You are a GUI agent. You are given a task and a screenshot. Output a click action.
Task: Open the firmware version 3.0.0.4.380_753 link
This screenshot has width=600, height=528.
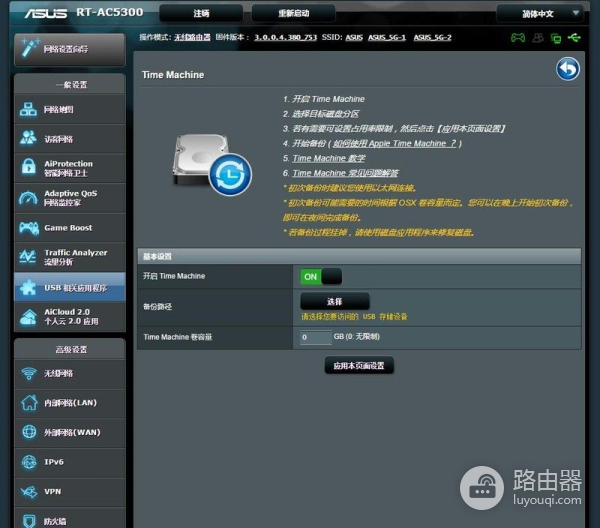tap(285, 37)
